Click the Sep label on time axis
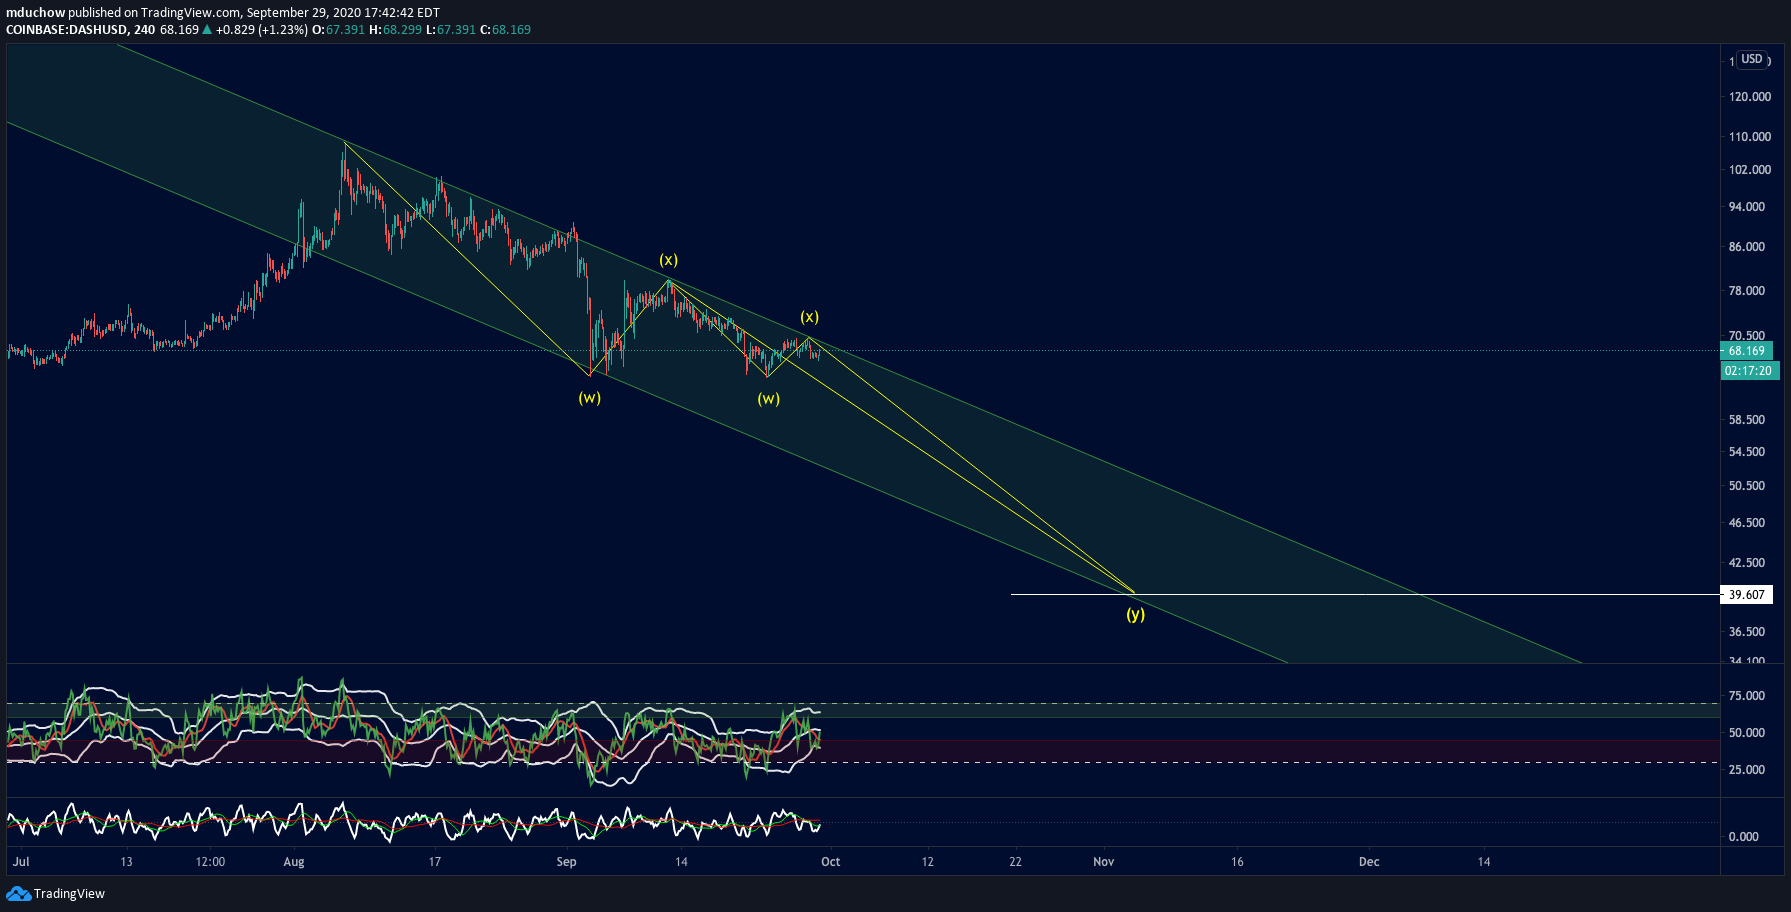 pyautogui.click(x=566, y=861)
